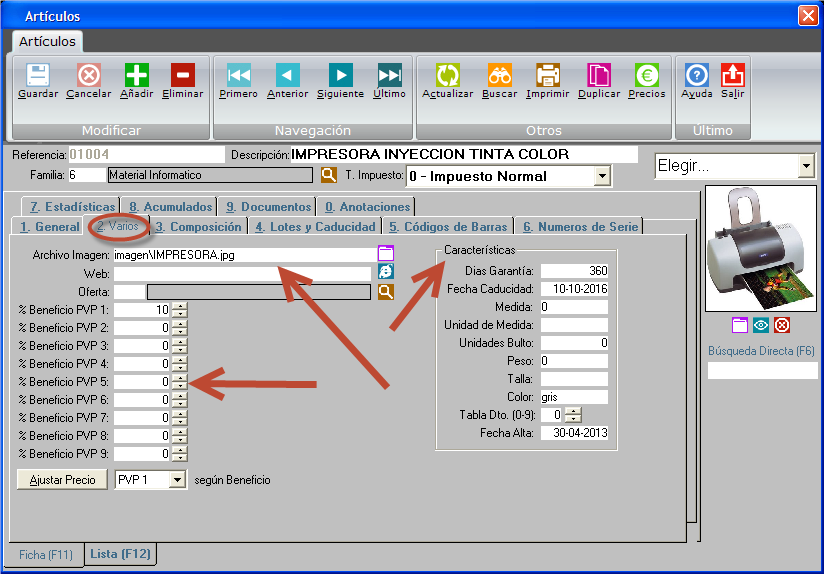Go to Primero record
Image resolution: width=824 pixels, height=574 pixels.
(239, 76)
